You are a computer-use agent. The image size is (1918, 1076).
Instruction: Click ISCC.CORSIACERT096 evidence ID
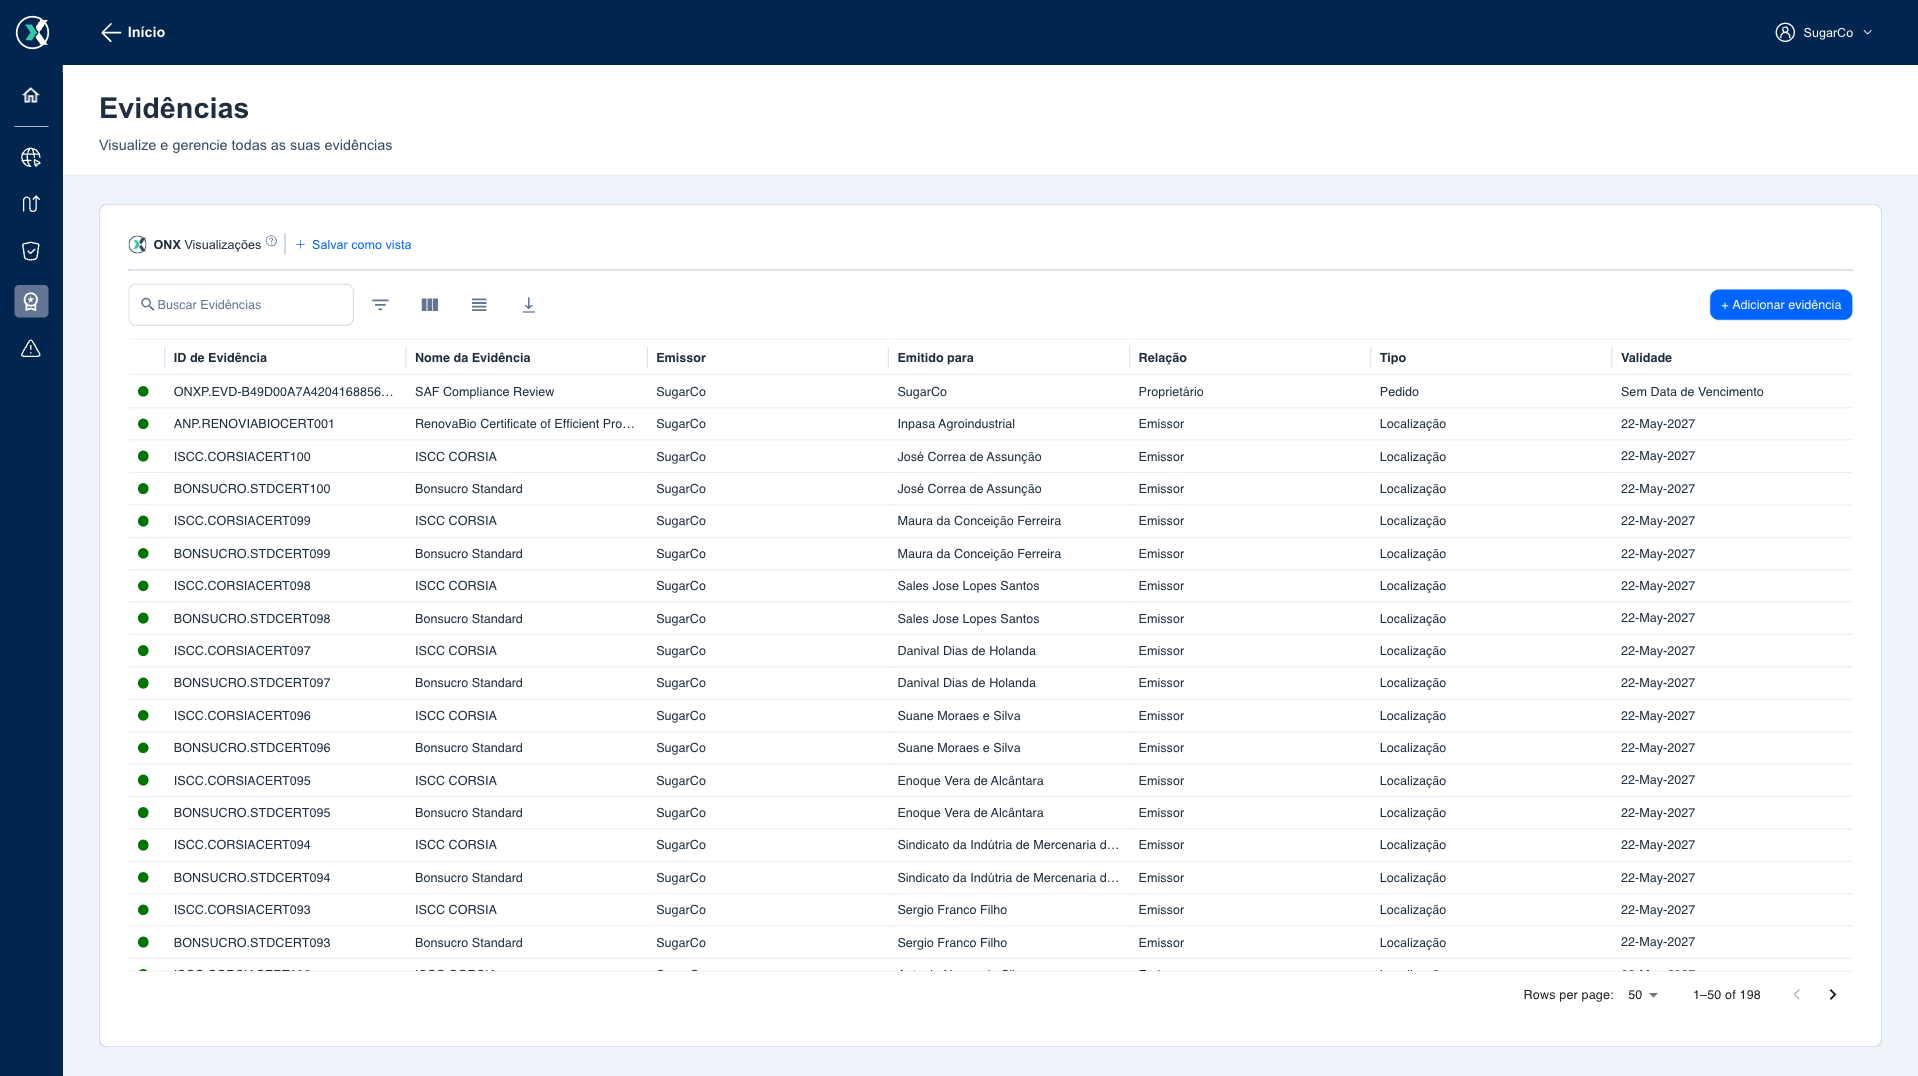click(242, 716)
